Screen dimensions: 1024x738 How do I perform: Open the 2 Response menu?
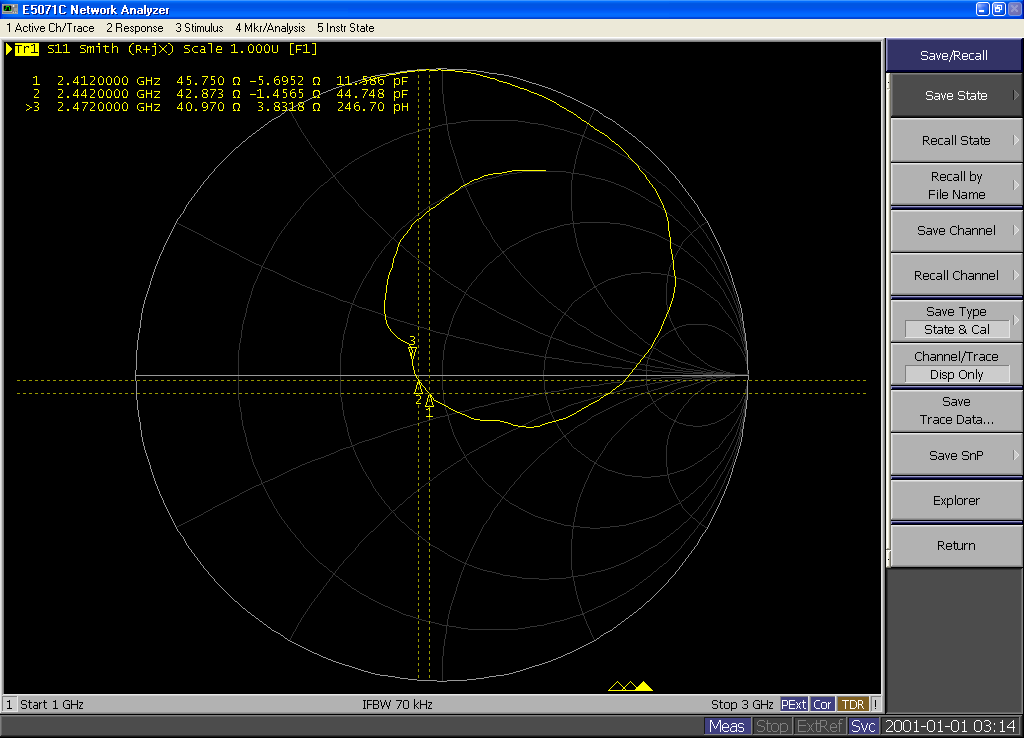(x=133, y=28)
